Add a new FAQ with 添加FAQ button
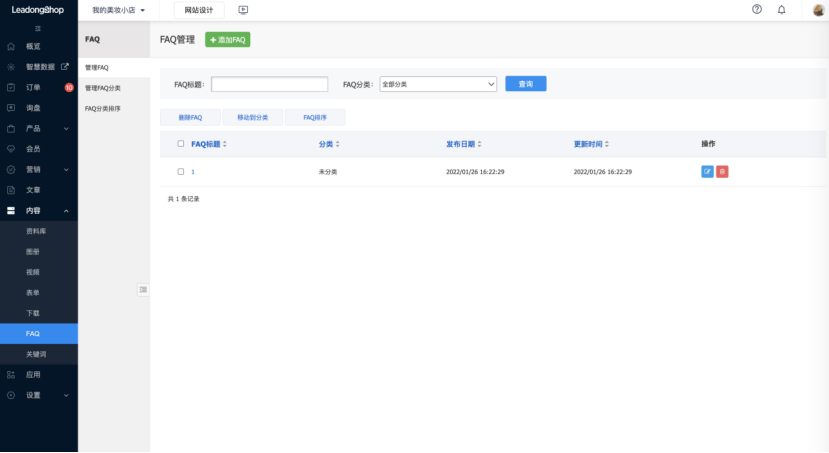829x453 pixels. click(227, 40)
